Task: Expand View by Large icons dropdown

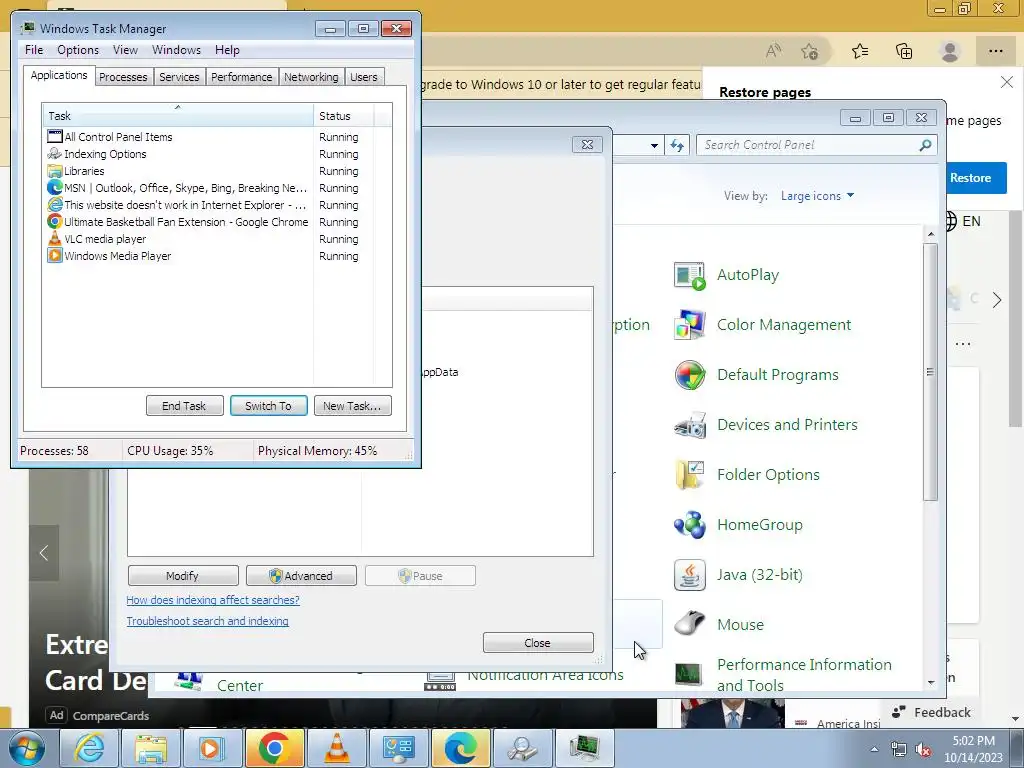Action: pyautogui.click(x=817, y=196)
